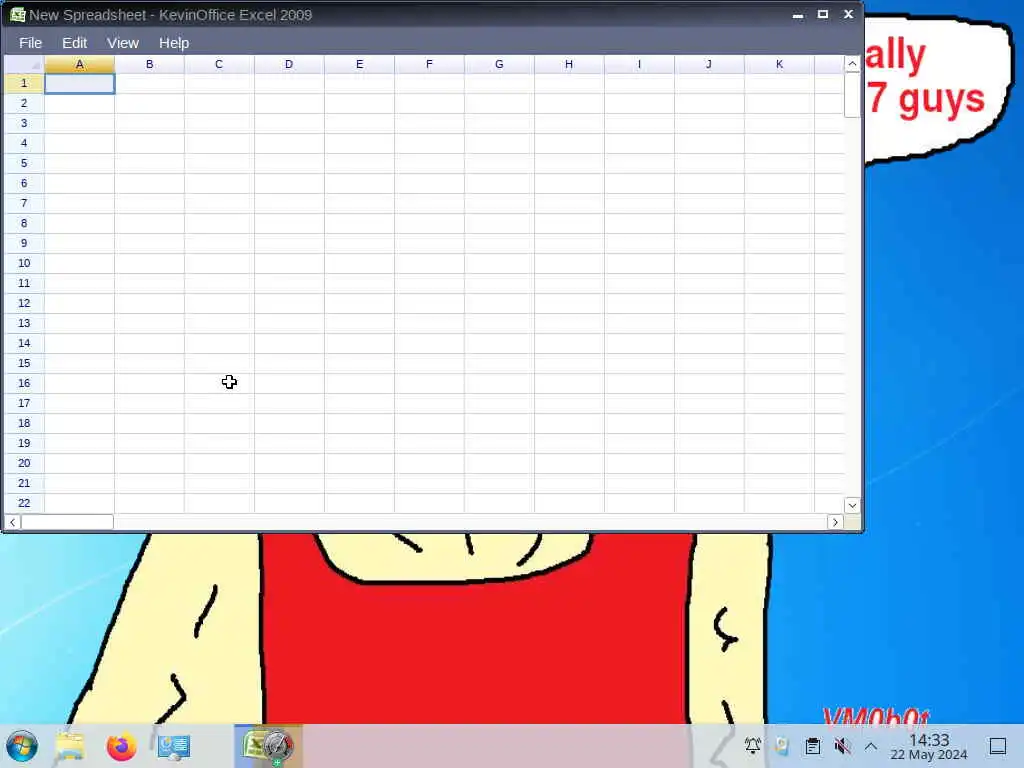Launch Firefox from the taskbar
Viewport: 1024px width, 768px height.
click(x=121, y=746)
